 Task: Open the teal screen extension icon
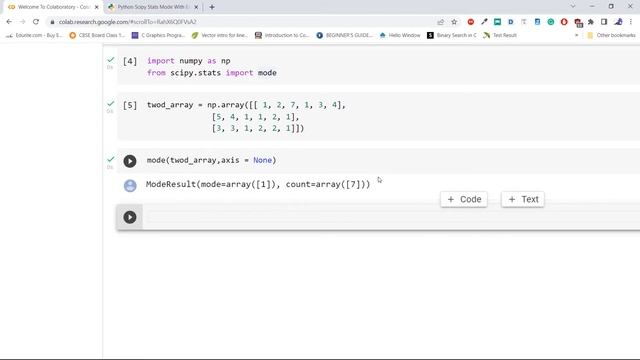coord(497,22)
